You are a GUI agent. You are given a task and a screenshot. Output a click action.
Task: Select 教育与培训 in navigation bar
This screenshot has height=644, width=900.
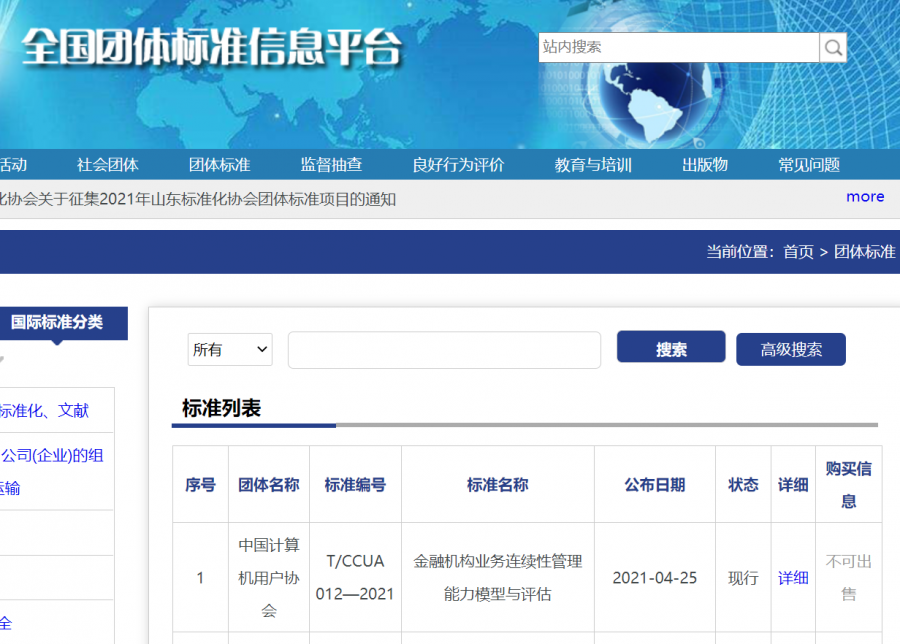593,165
